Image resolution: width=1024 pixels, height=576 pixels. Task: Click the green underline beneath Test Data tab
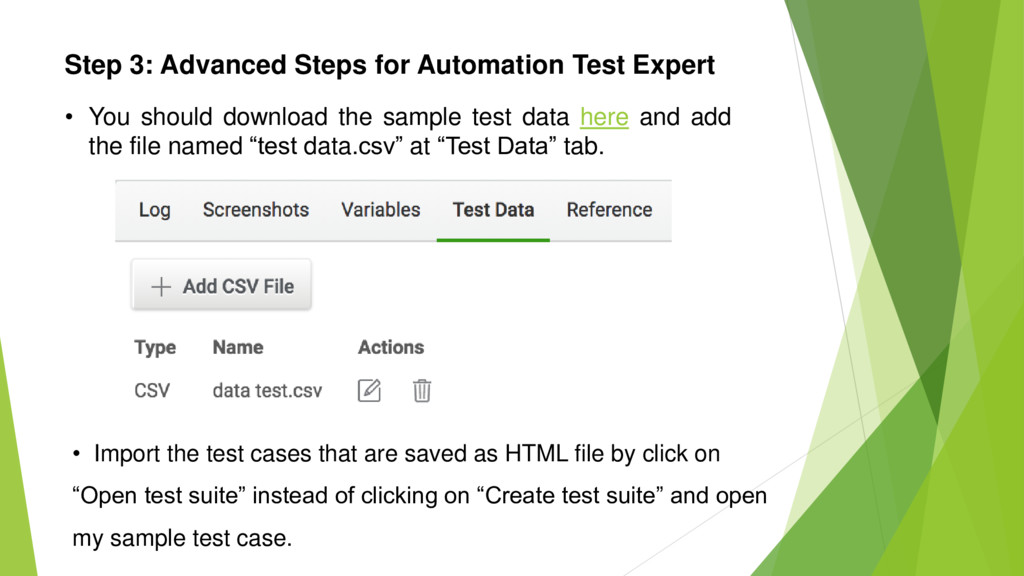(x=493, y=240)
